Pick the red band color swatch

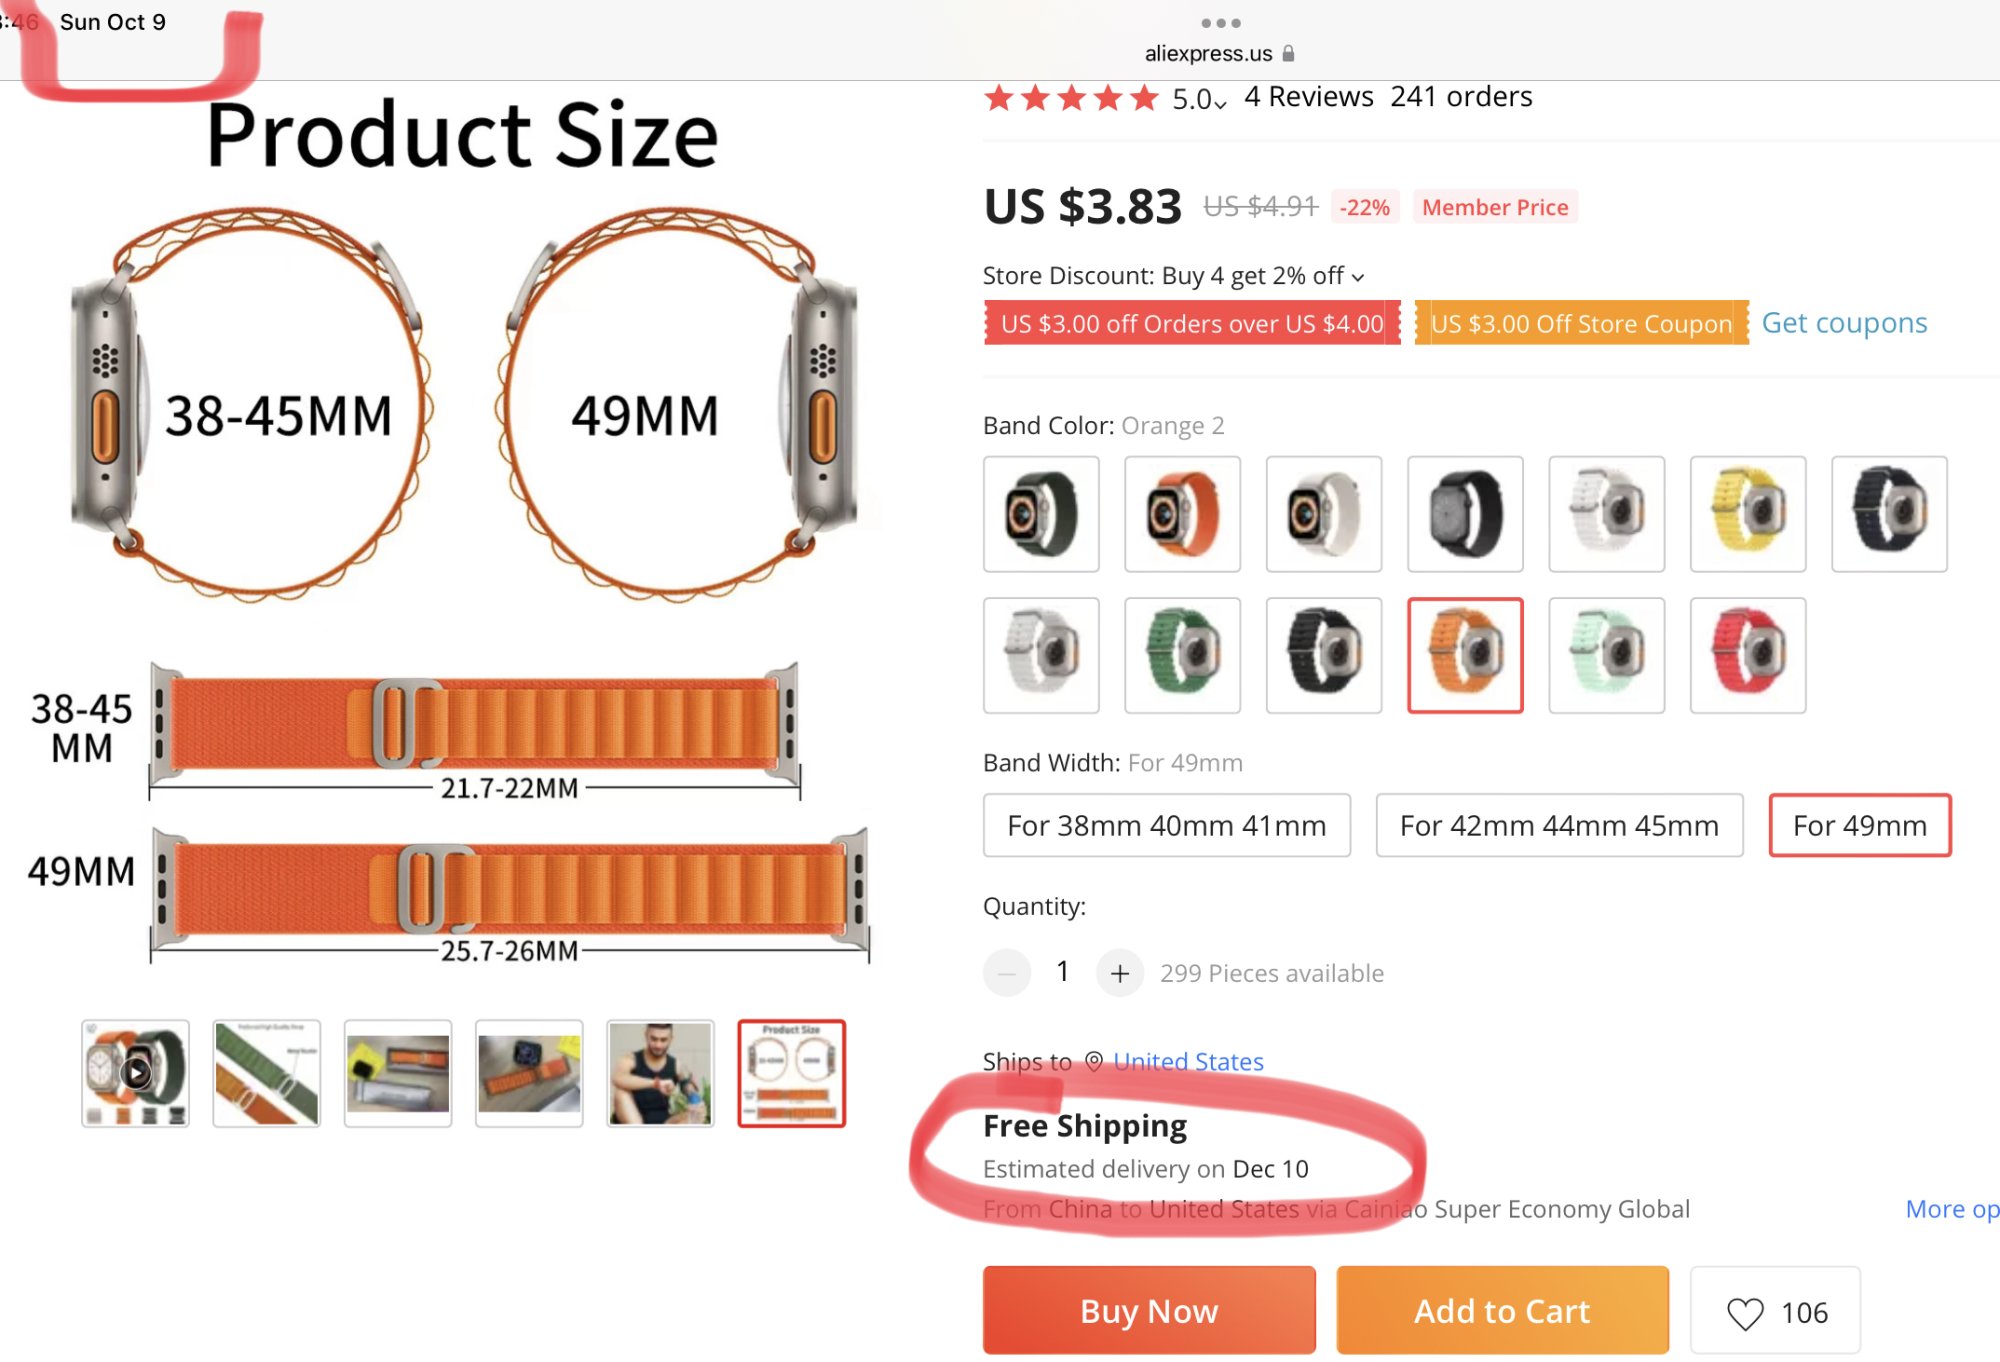(x=1748, y=655)
